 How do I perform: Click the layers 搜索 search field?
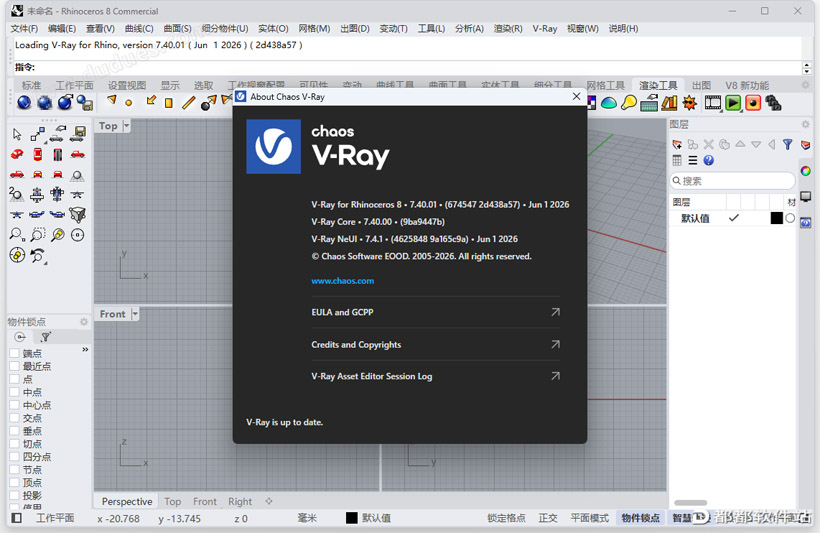coord(732,180)
